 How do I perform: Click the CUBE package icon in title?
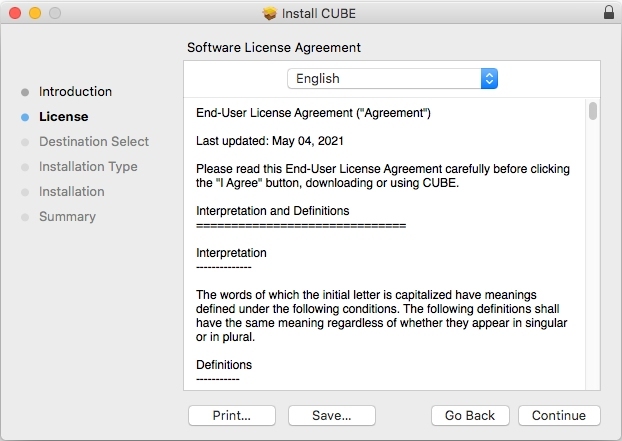pyautogui.click(x=269, y=13)
